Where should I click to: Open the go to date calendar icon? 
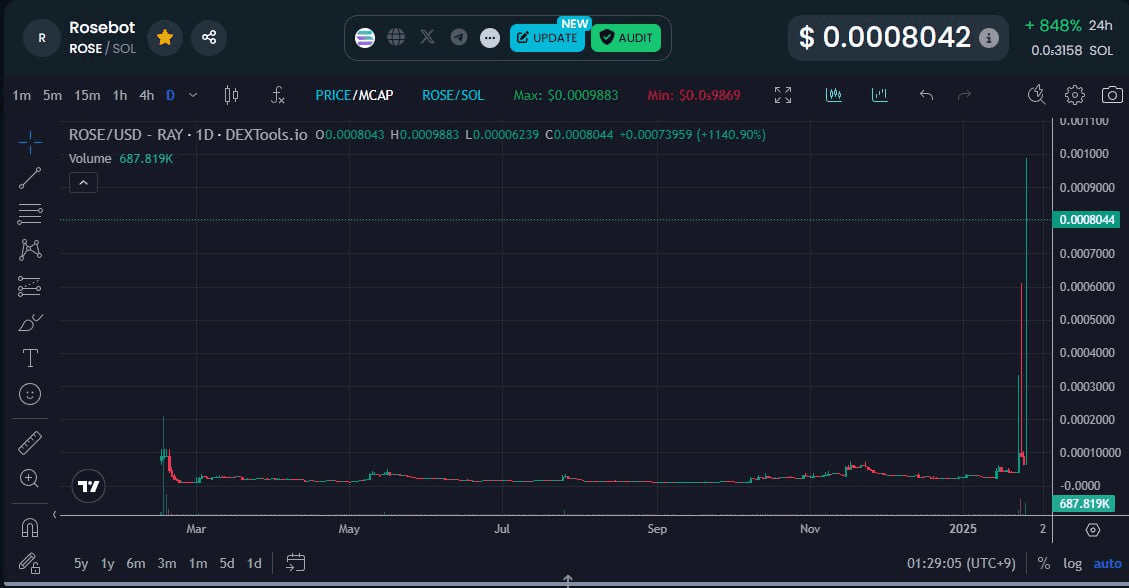click(x=295, y=563)
